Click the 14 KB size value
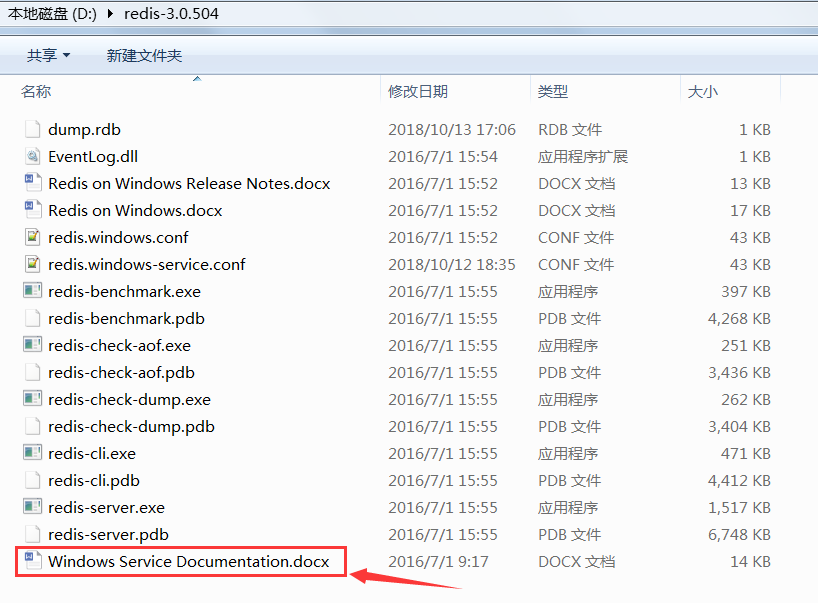818x603 pixels. click(750, 561)
